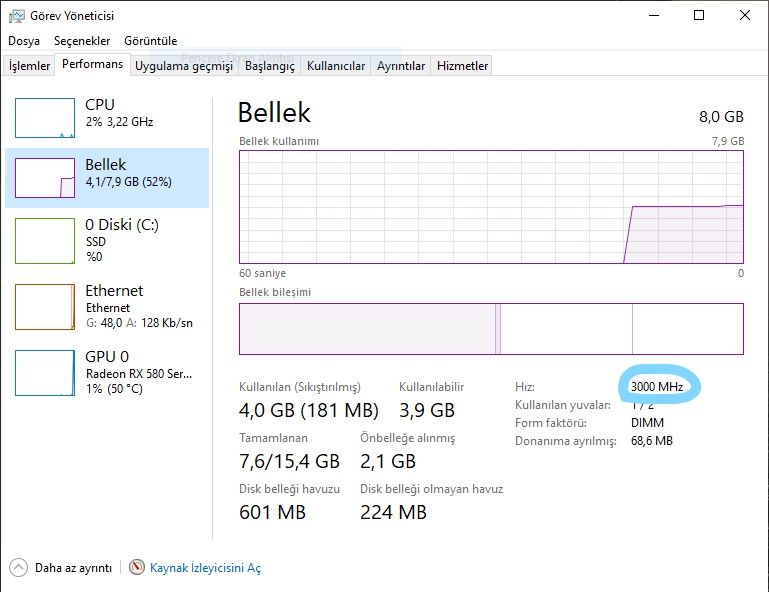Click the Disk 0 (C:) graph thumbnail
The image size is (769, 592).
45,239
